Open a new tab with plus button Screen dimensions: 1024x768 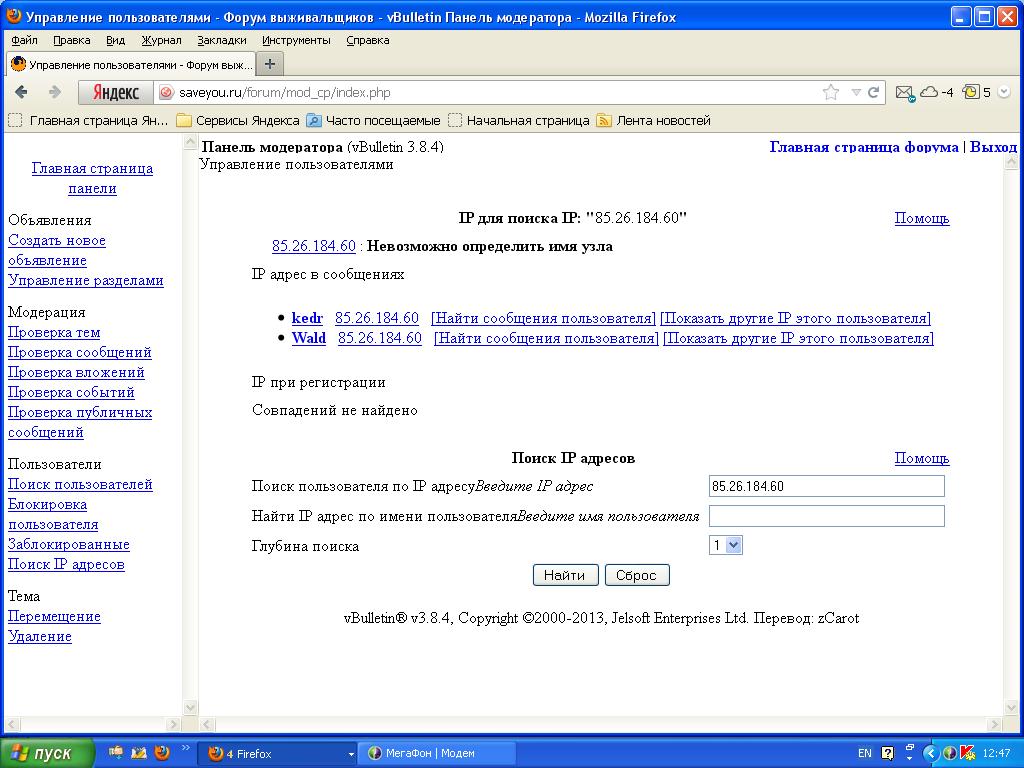(269, 64)
